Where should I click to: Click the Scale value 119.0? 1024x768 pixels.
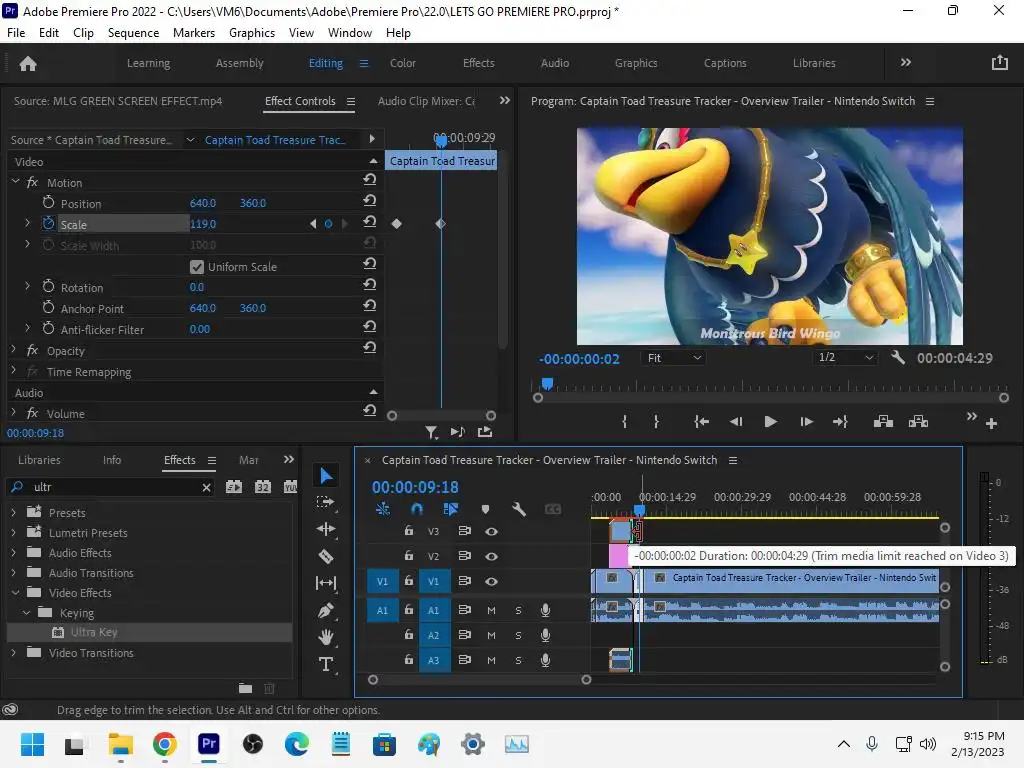pos(203,224)
